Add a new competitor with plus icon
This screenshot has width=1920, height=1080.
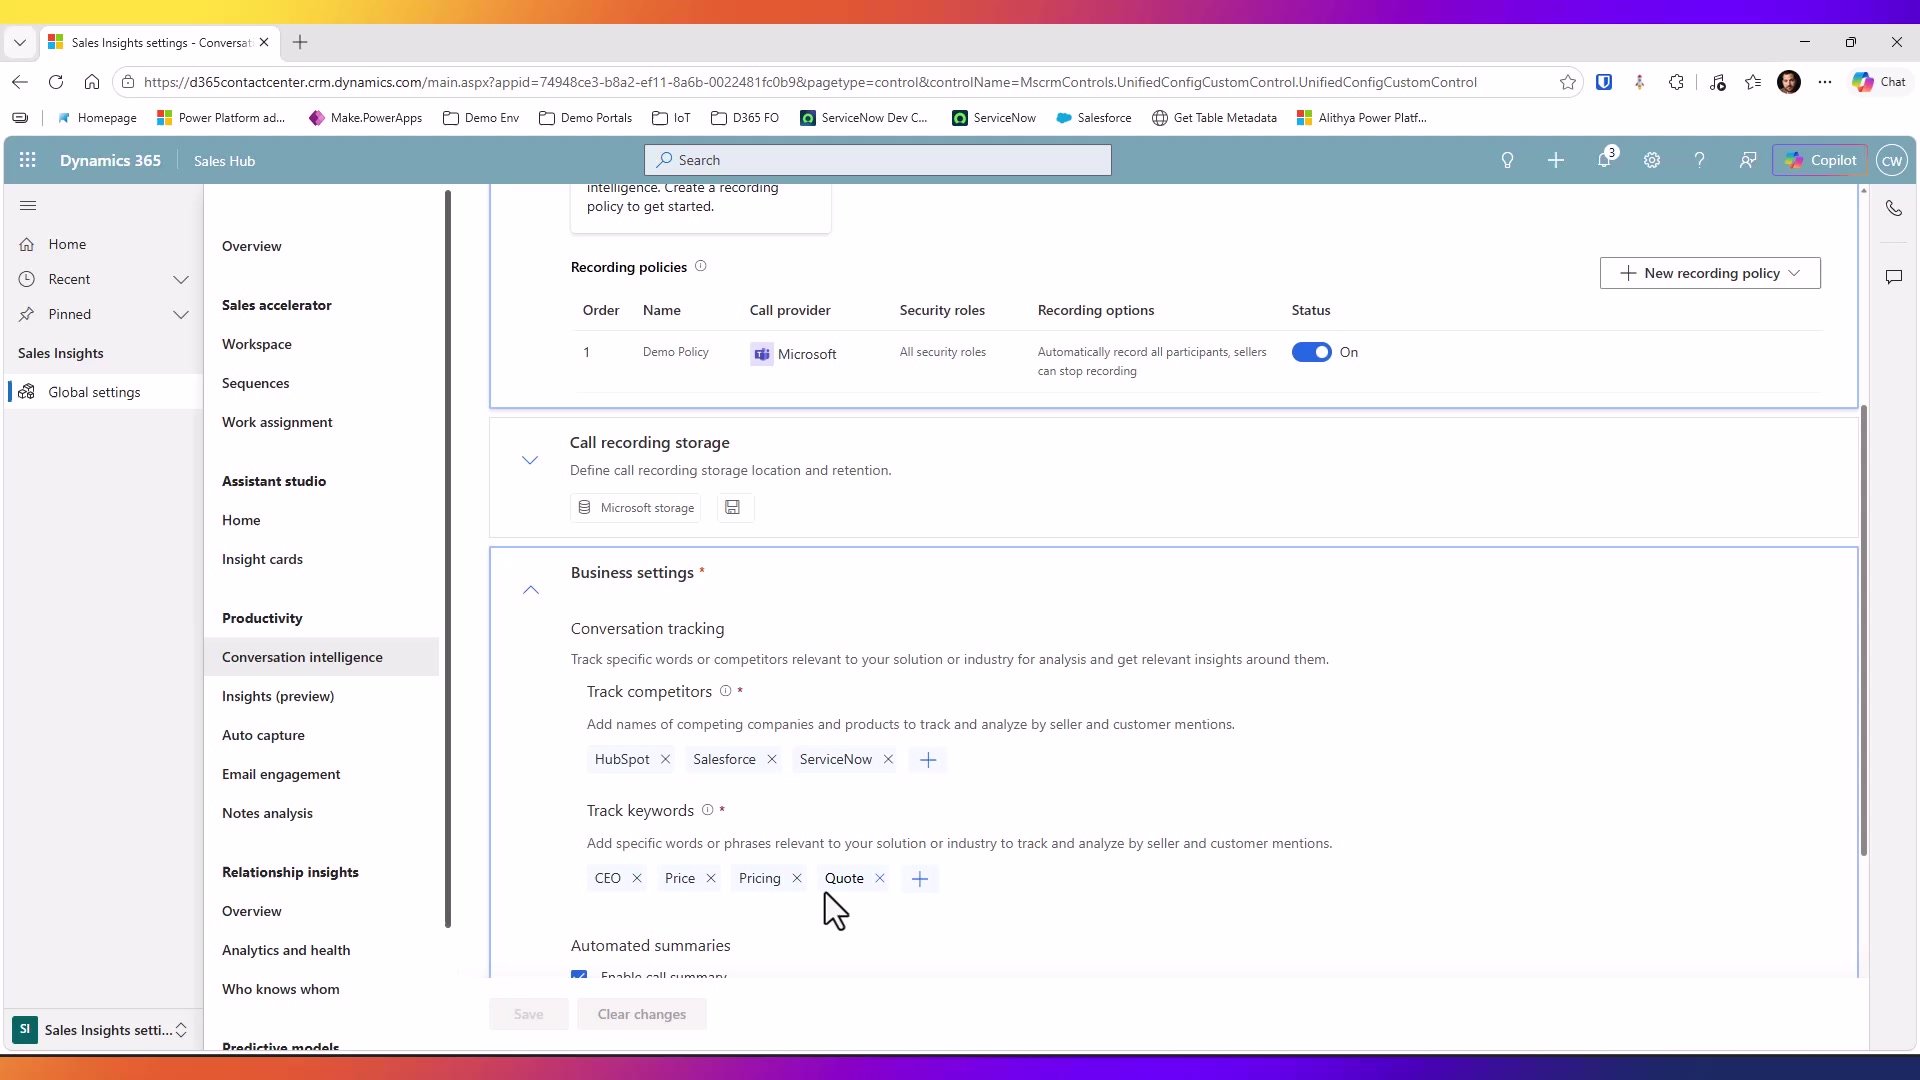pyautogui.click(x=928, y=760)
